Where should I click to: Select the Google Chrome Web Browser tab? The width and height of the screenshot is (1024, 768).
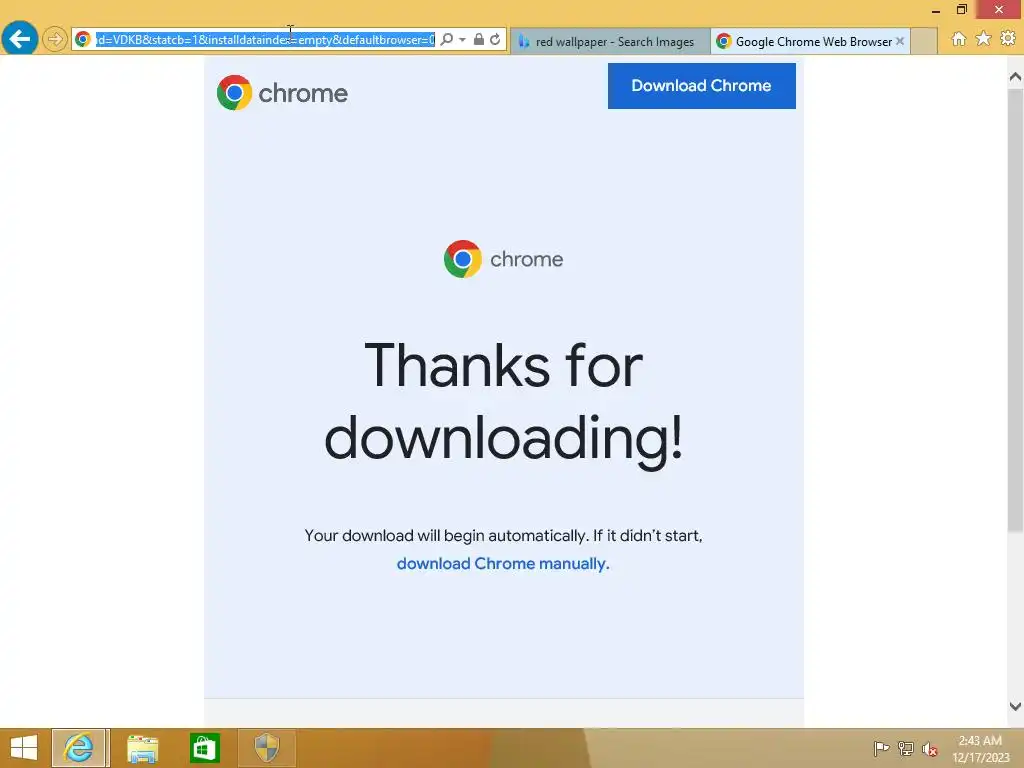point(808,41)
